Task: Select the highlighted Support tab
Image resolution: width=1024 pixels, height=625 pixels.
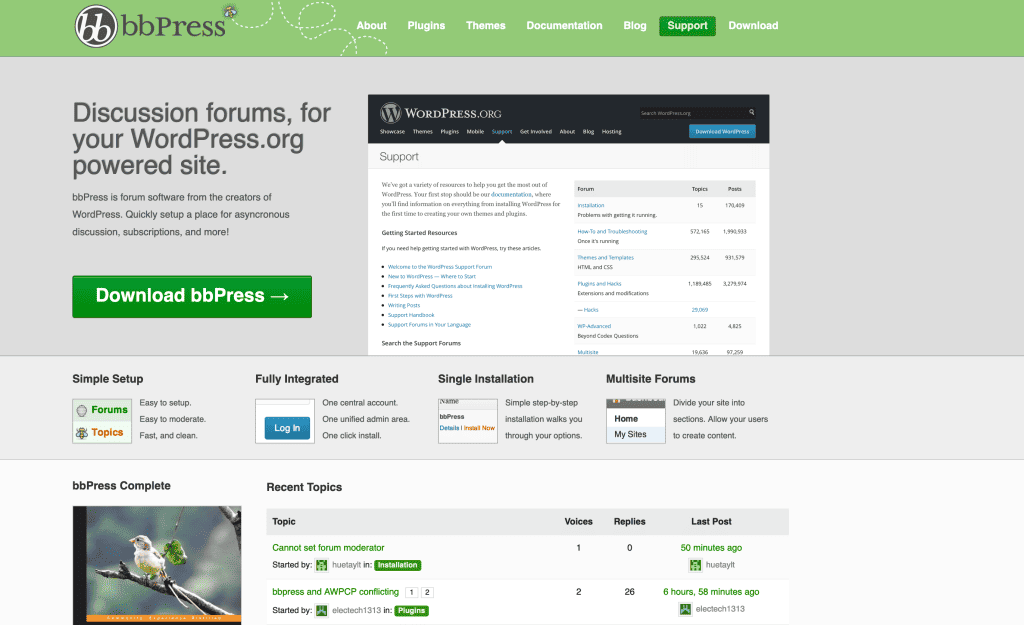Action: click(x=687, y=25)
